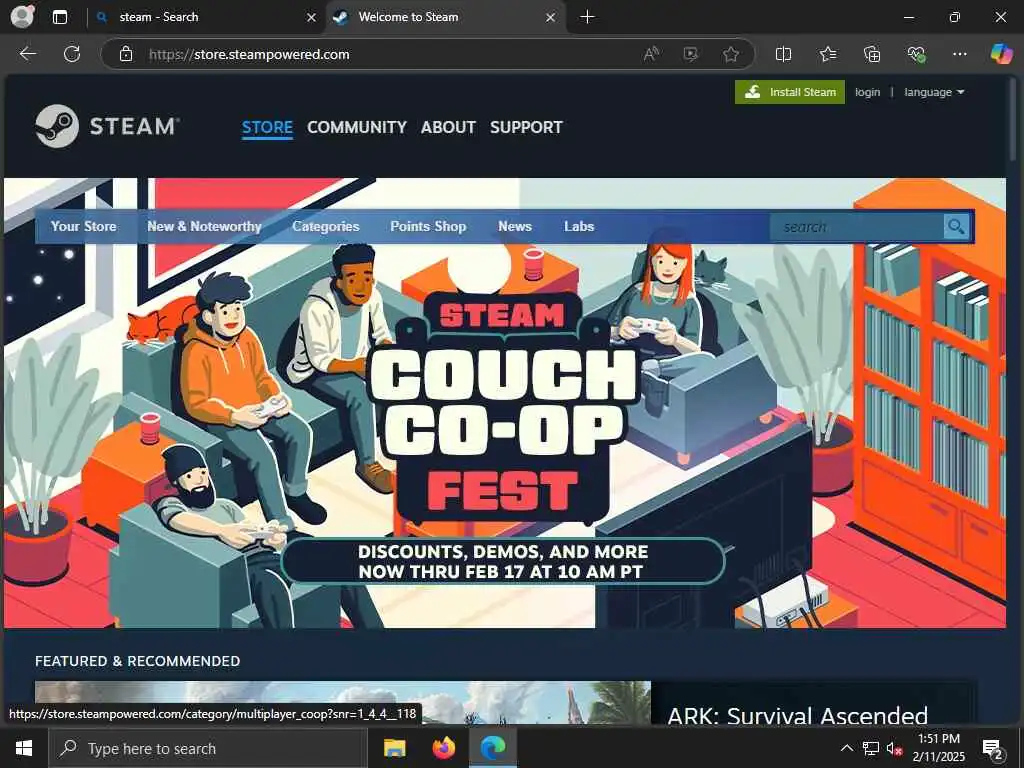Click the Steam logo in header
Viewport: 1024px width, 768px height.
click(107, 126)
